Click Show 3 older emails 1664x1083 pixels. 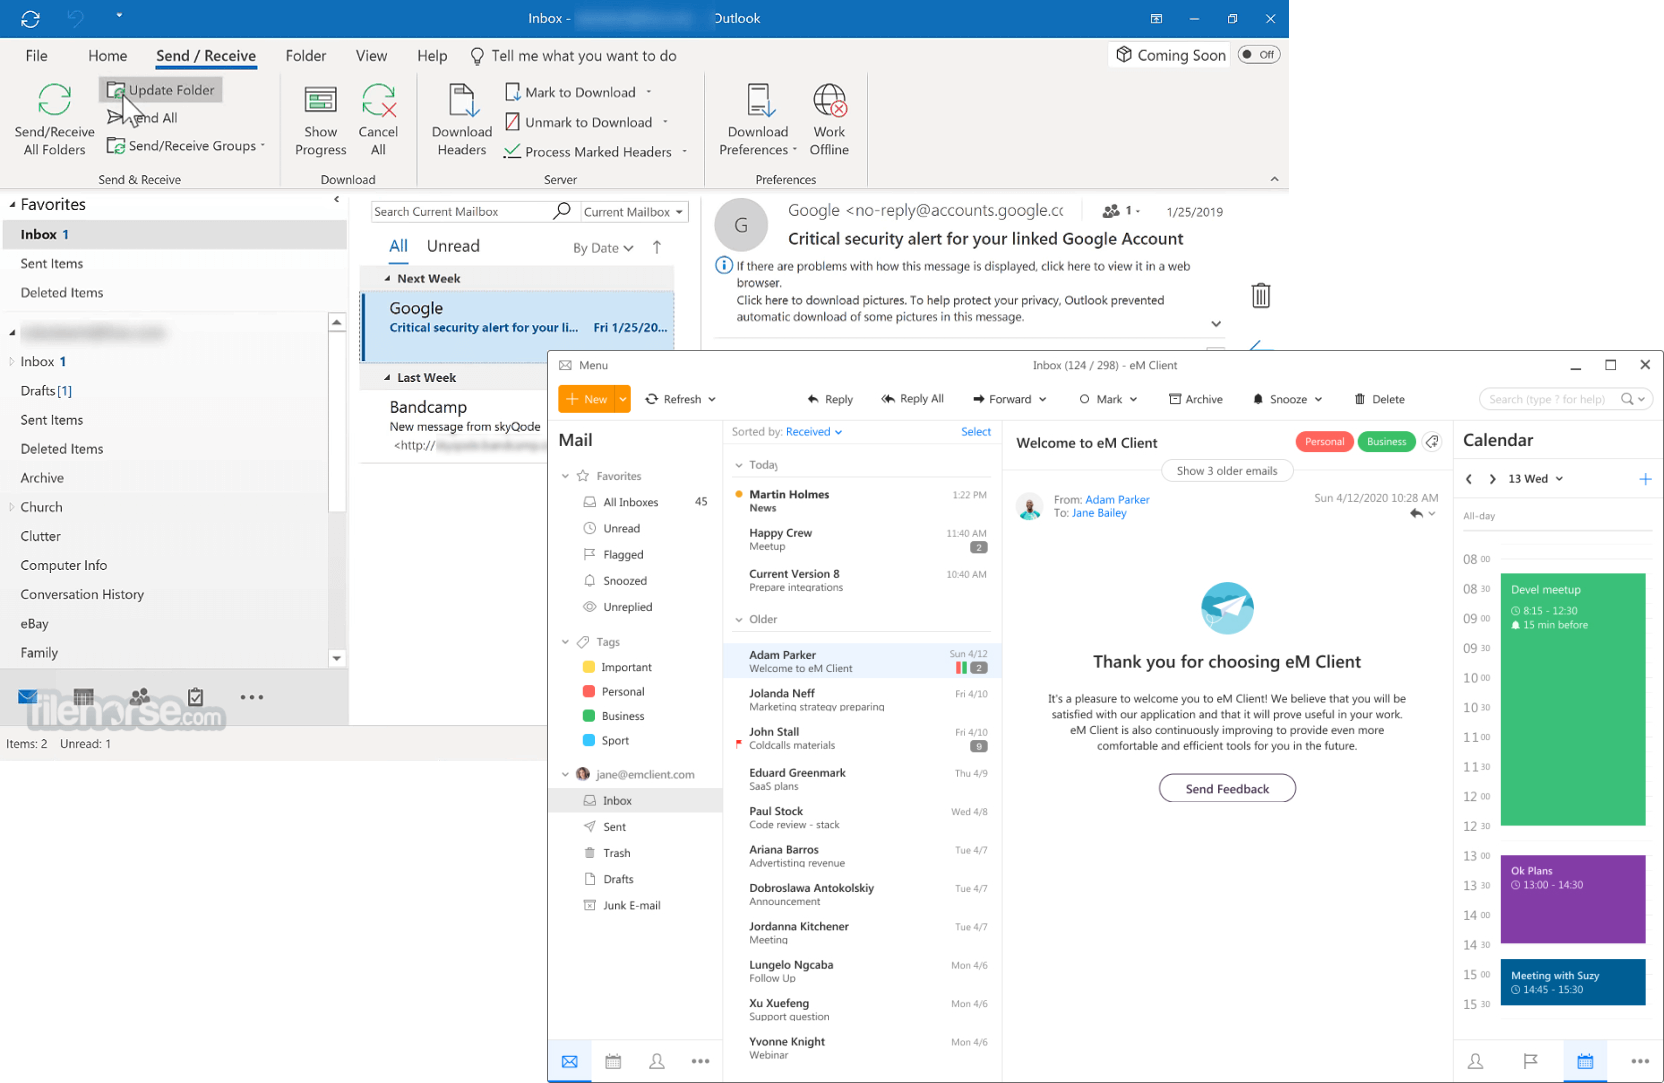1227,471
